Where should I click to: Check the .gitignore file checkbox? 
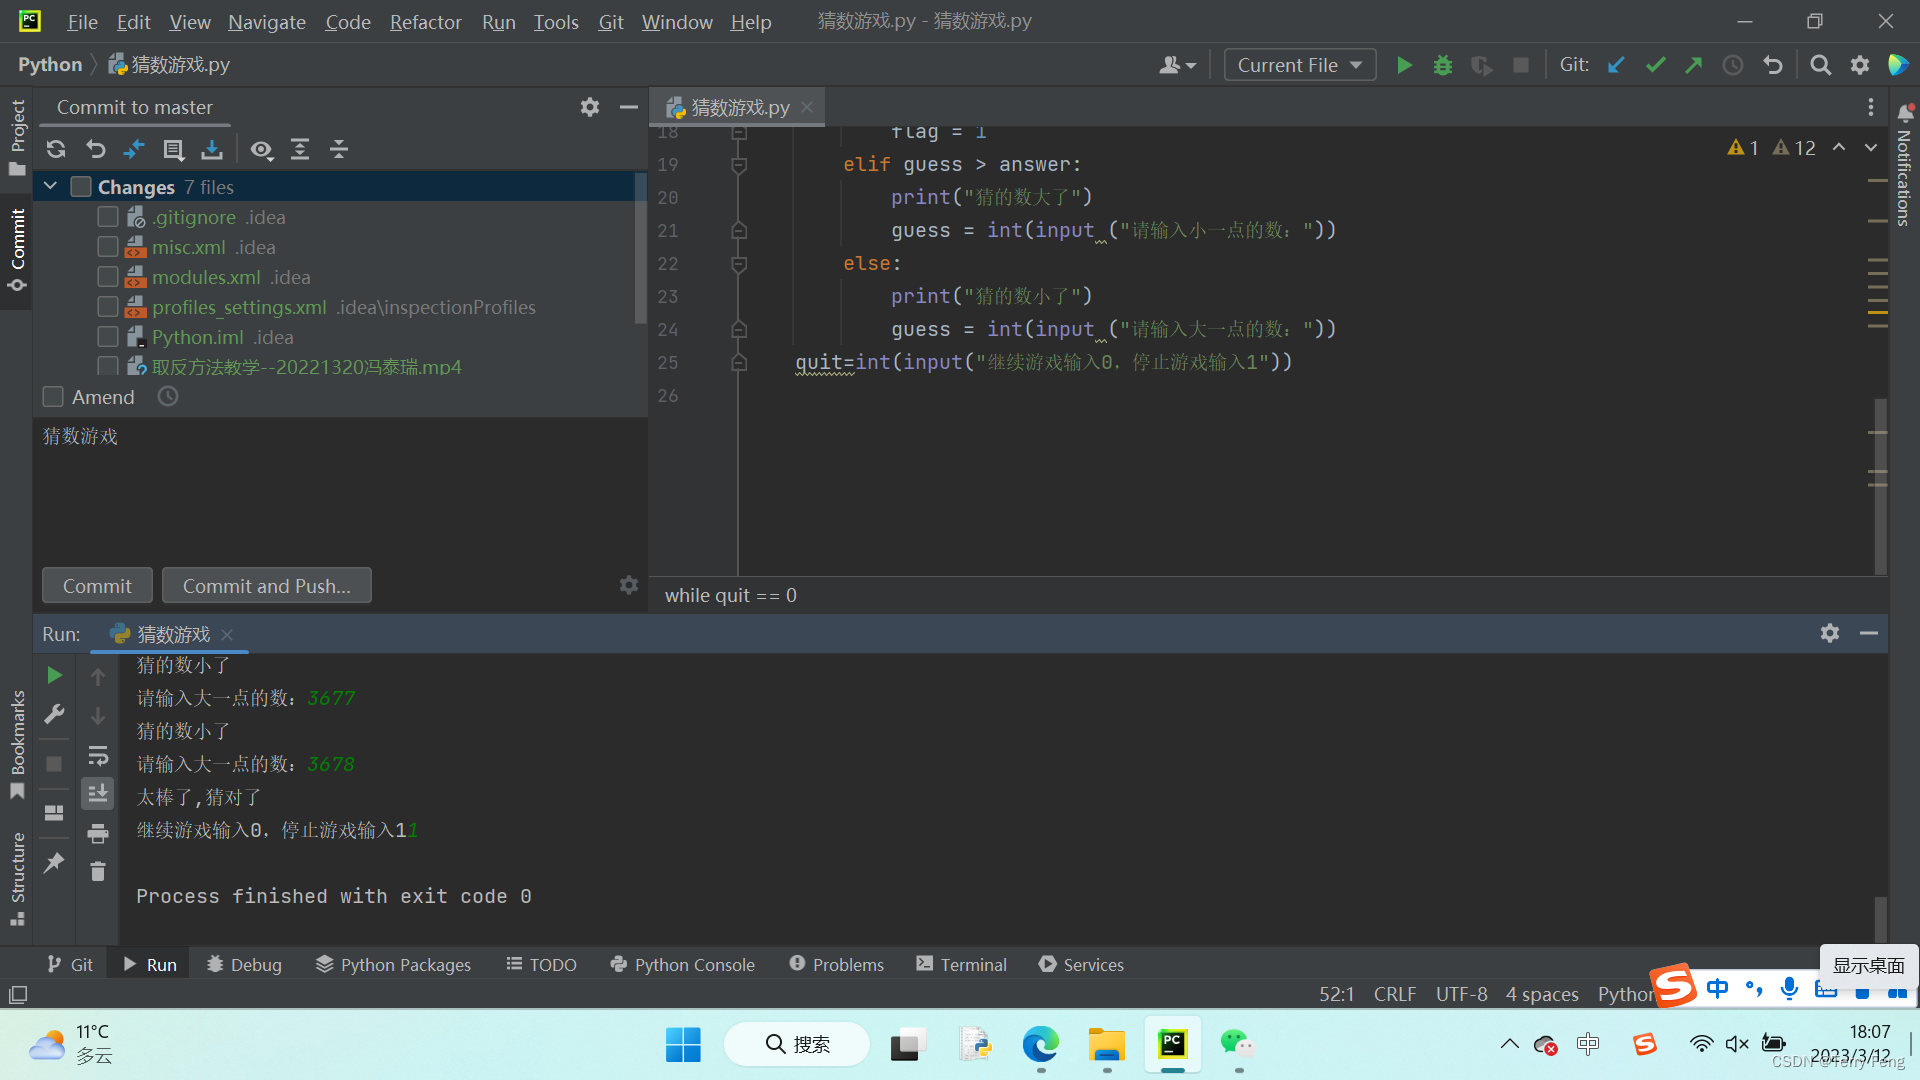[108, 217]
